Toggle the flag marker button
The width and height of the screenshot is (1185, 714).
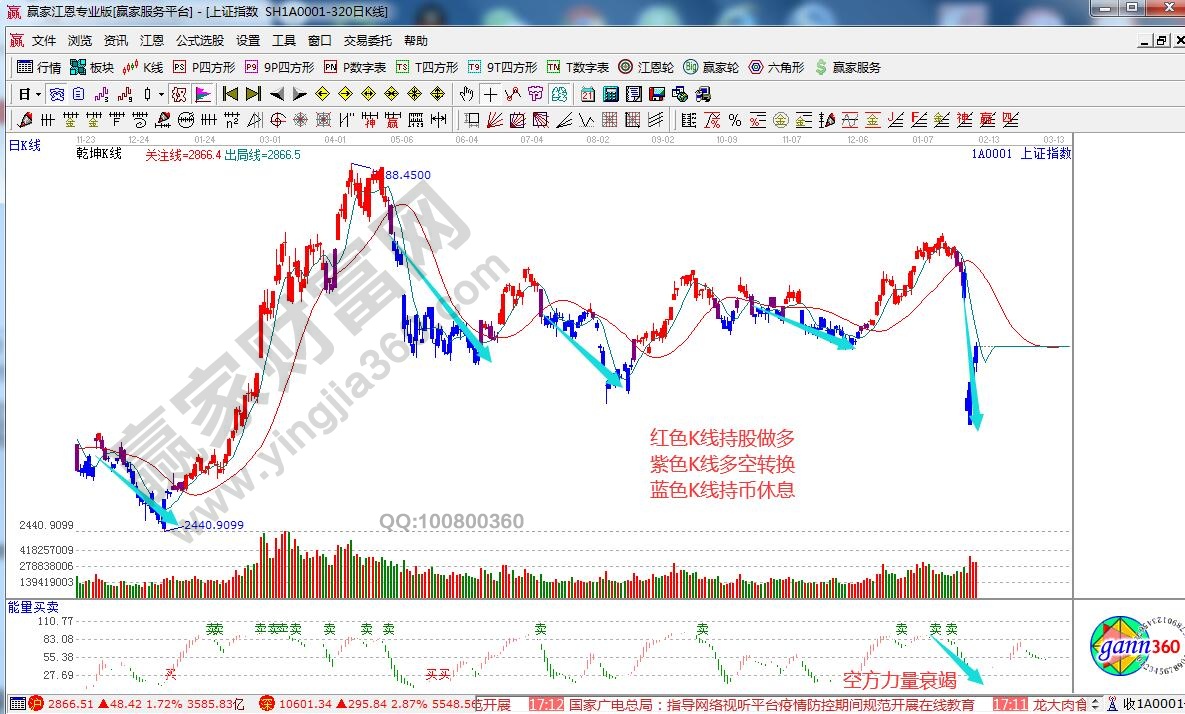[202, 94]
